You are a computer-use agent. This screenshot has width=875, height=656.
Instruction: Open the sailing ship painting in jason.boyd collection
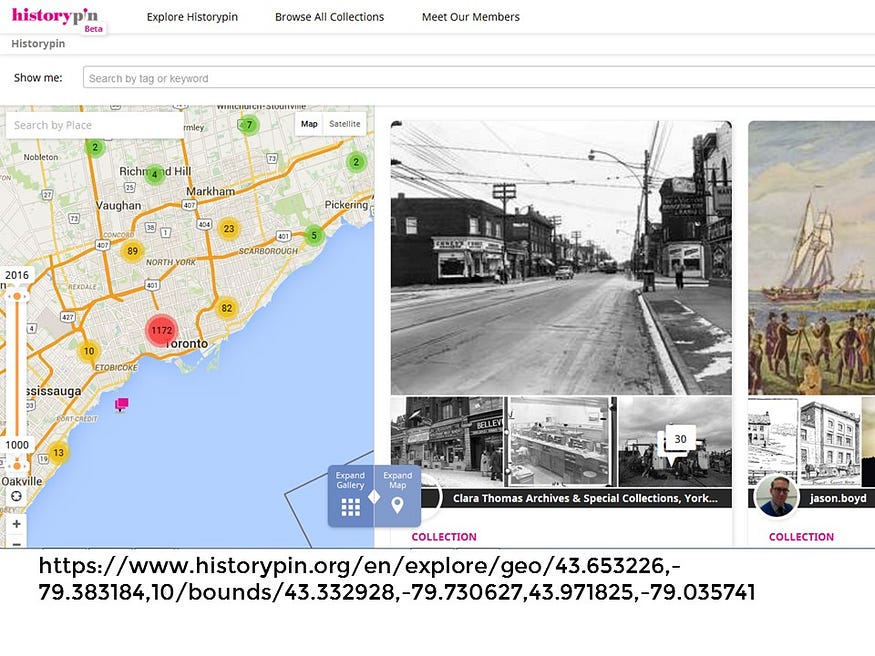point(811,258)
